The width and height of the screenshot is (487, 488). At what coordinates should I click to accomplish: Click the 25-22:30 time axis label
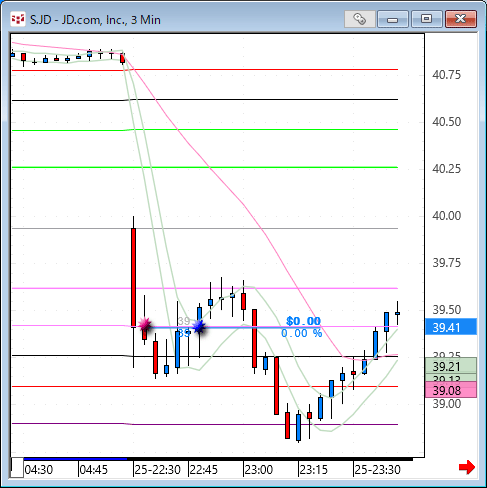pyautogui.click(x=158, y=470)
